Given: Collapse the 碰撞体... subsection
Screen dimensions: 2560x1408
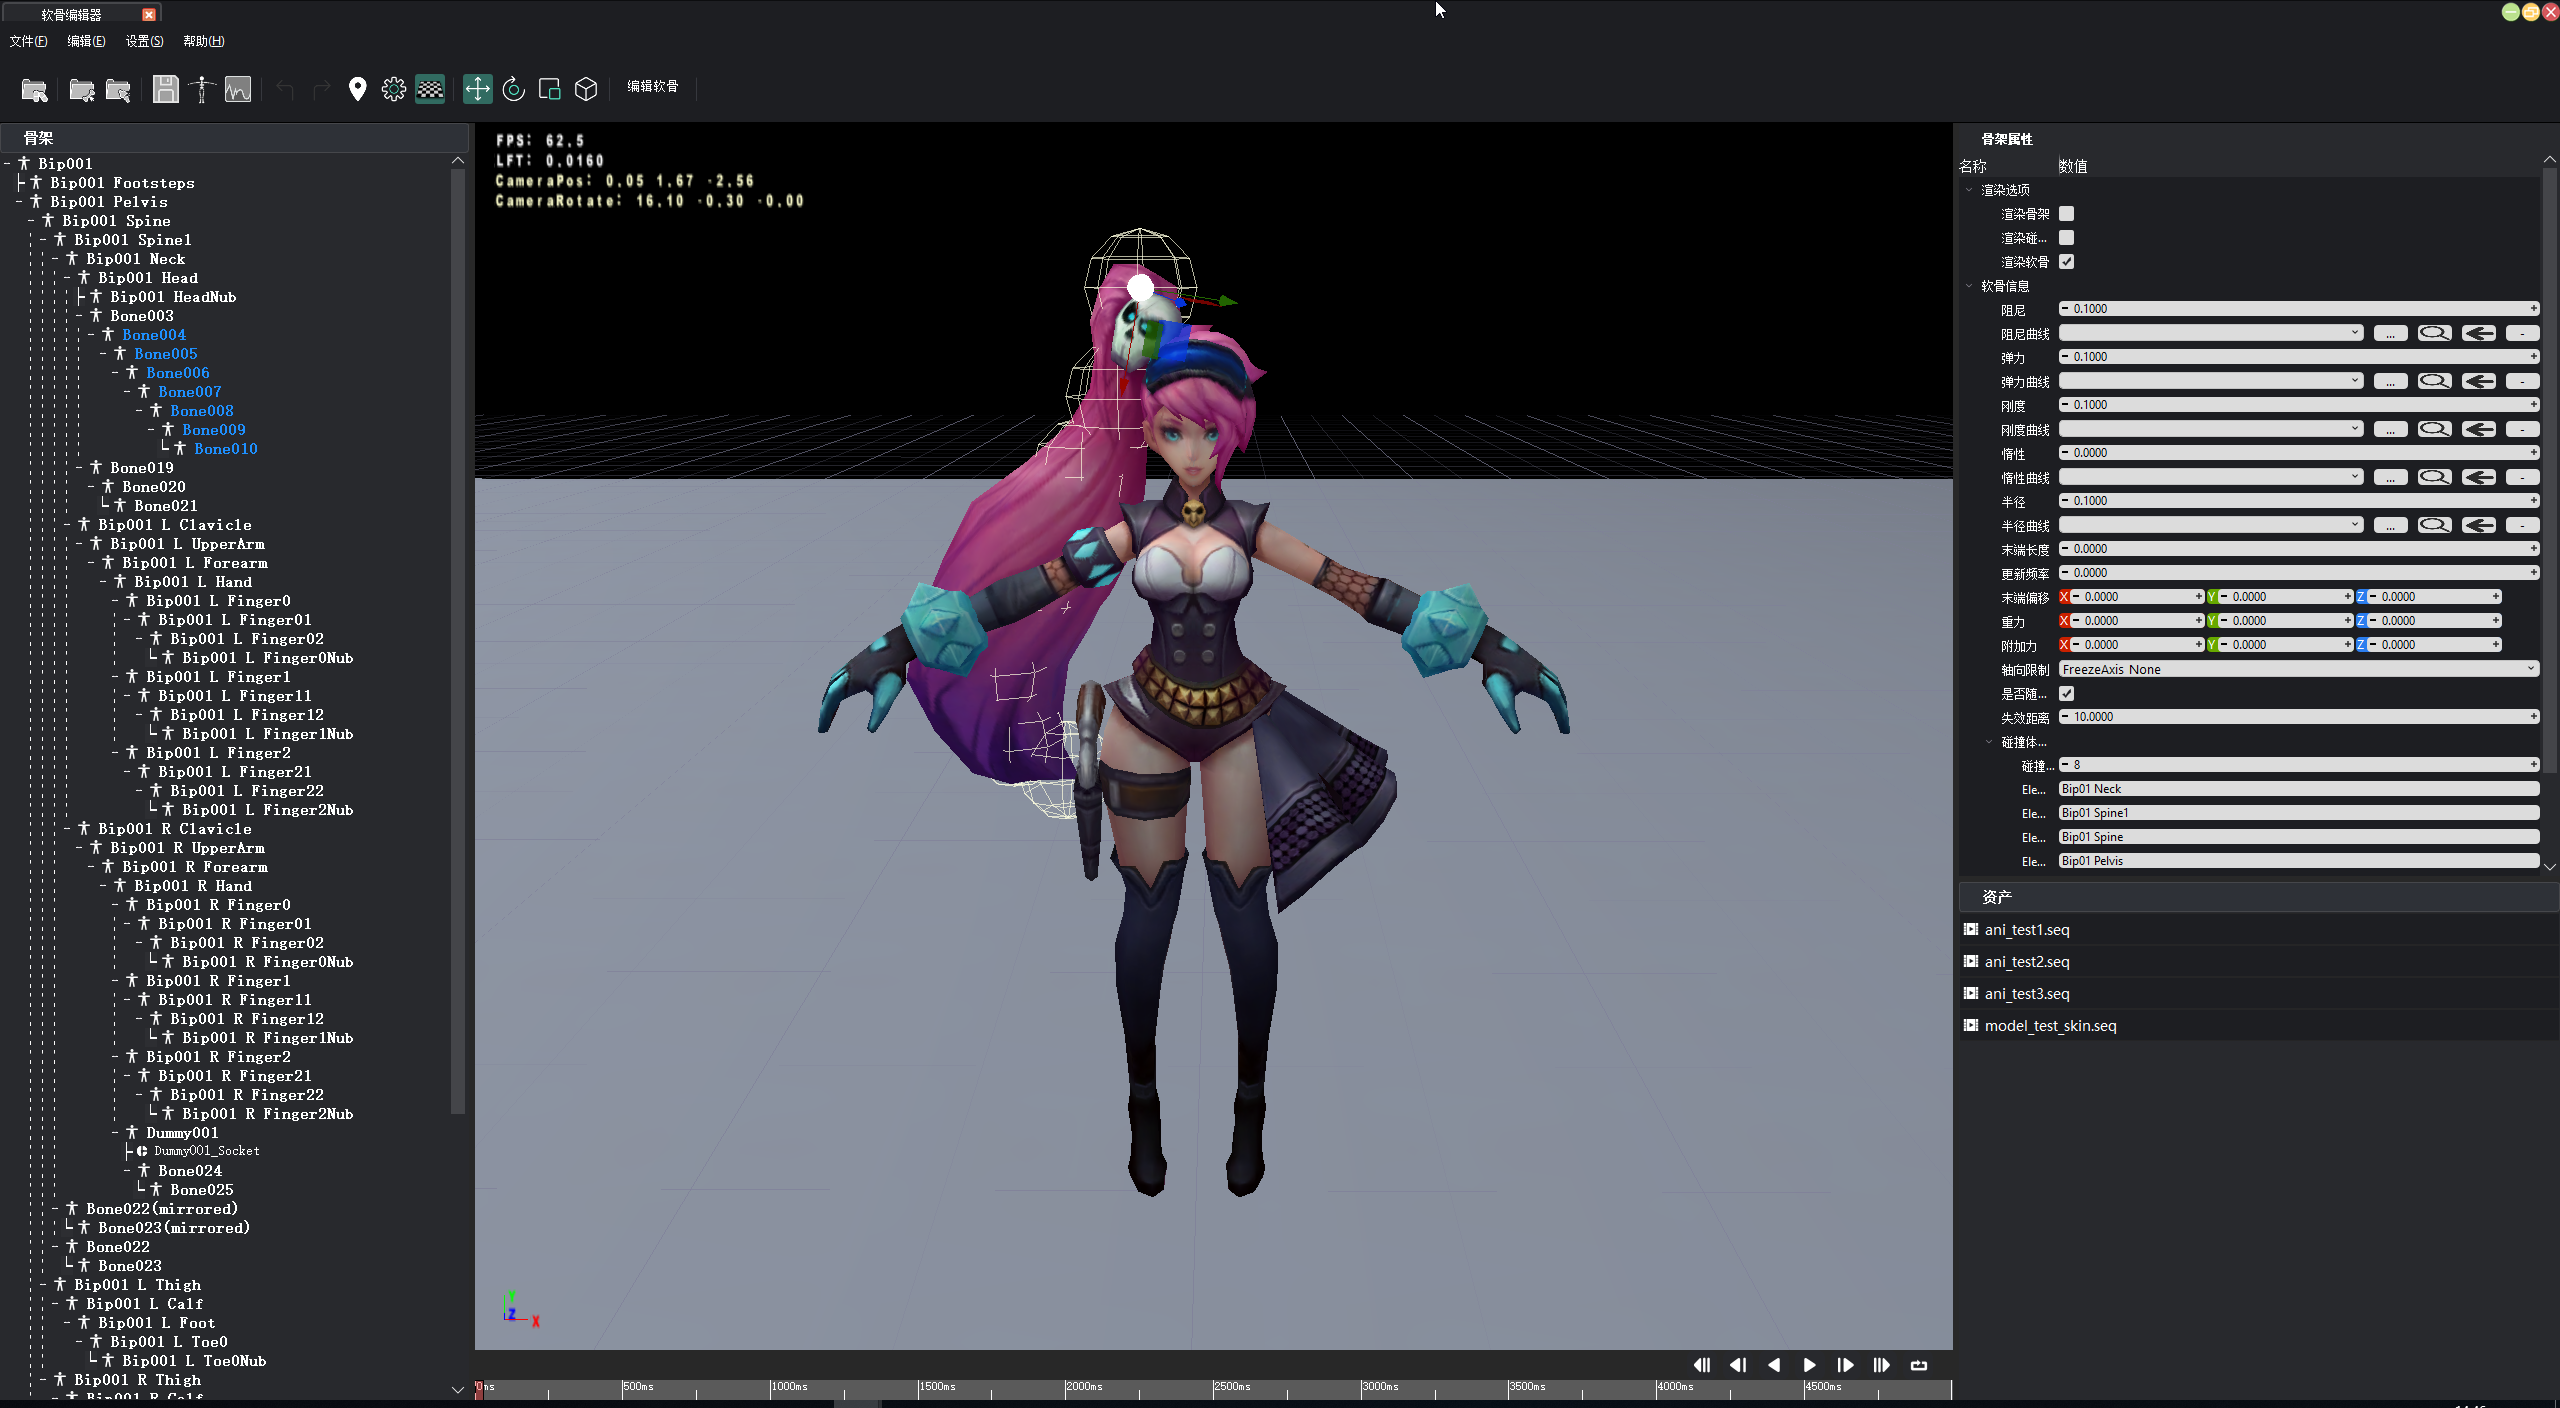Looking at the screenshot, I should tap(1989, 742).
